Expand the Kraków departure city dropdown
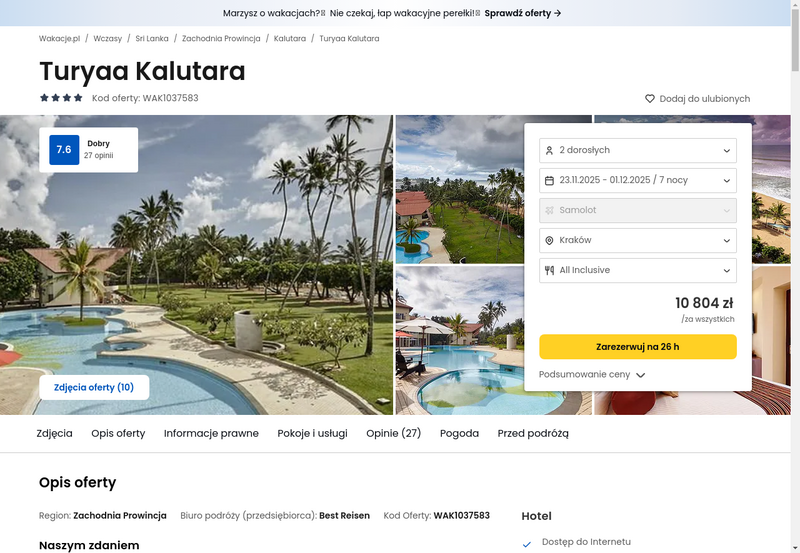This screenshot has width=800, height=553. (638, 240)
